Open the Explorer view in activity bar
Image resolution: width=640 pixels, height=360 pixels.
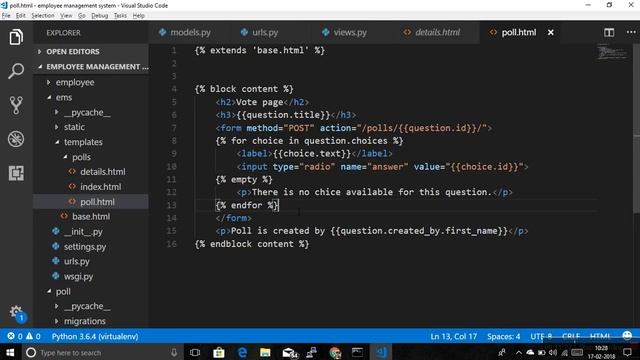(16, 37)
